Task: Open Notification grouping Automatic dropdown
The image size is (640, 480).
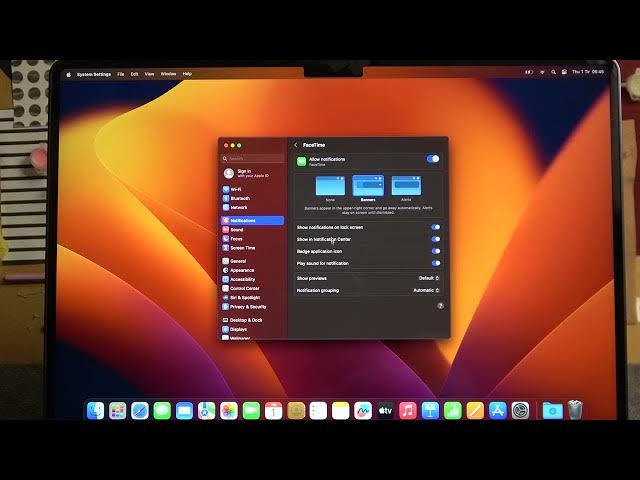Action: click(426, 290)
